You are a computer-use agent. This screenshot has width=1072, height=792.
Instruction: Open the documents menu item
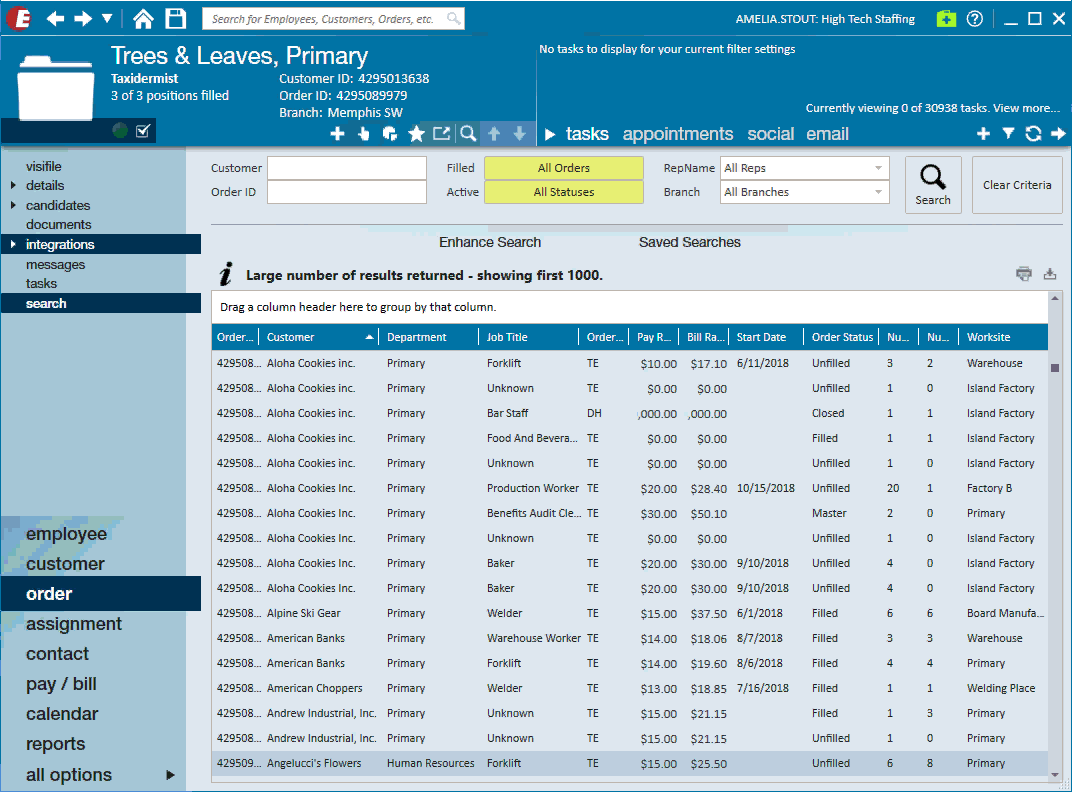coord(59,224)
